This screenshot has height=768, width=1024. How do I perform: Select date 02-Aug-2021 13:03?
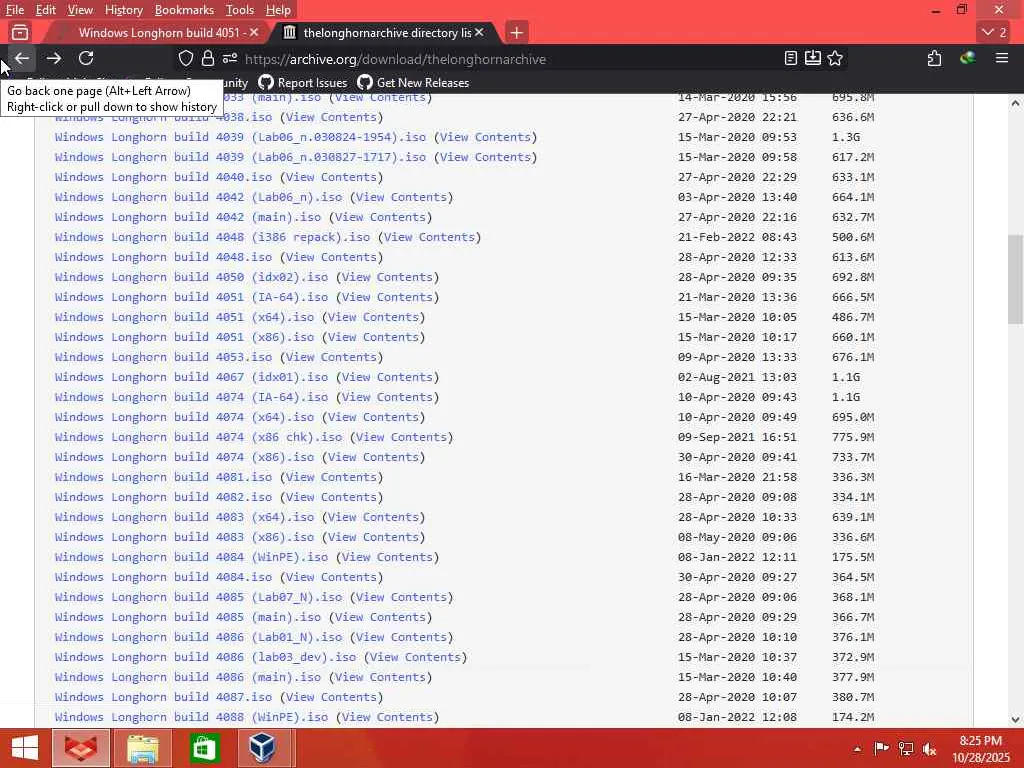point(737,377)
